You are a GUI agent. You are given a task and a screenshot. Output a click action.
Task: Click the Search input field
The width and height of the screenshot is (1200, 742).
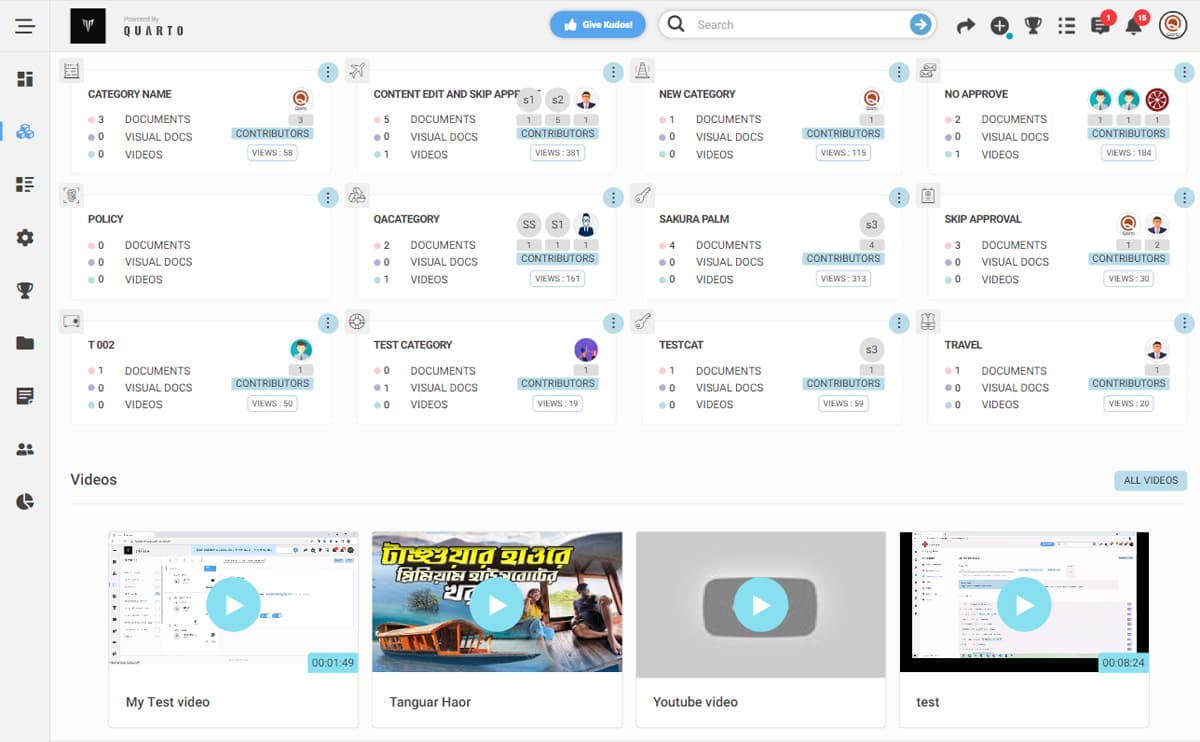(790, 25)
